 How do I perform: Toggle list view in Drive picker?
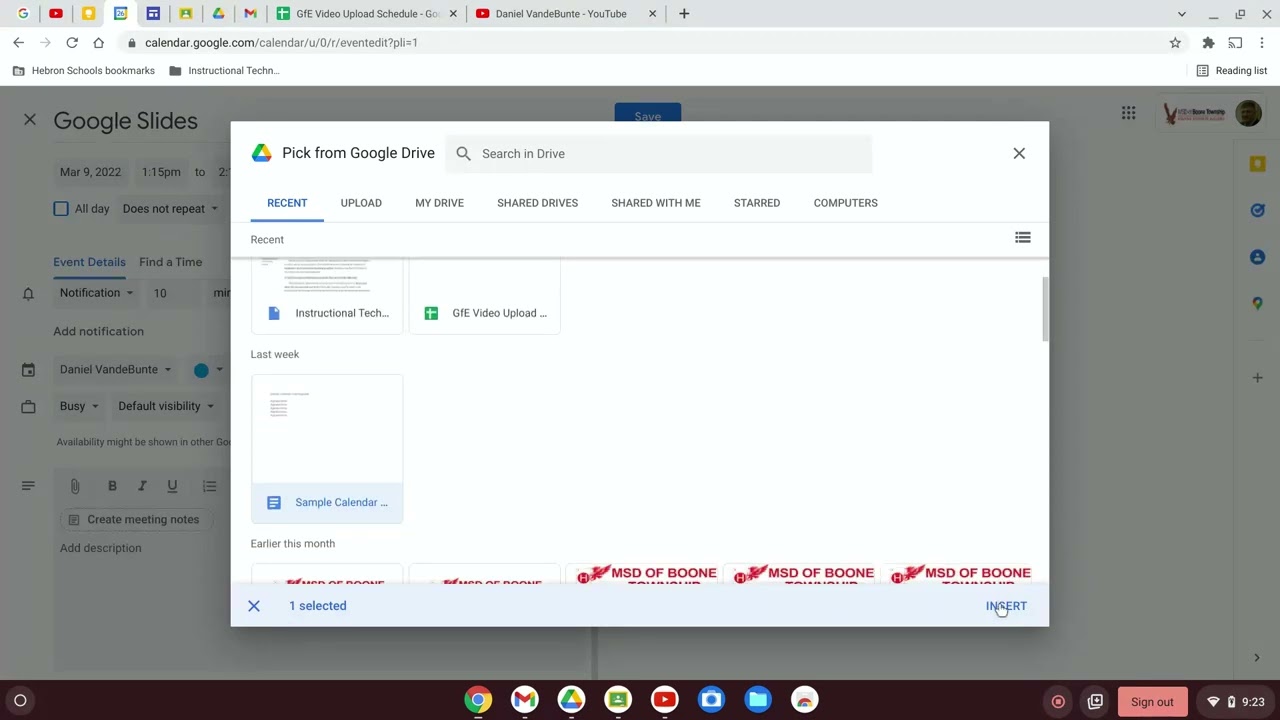(1022, 238)
